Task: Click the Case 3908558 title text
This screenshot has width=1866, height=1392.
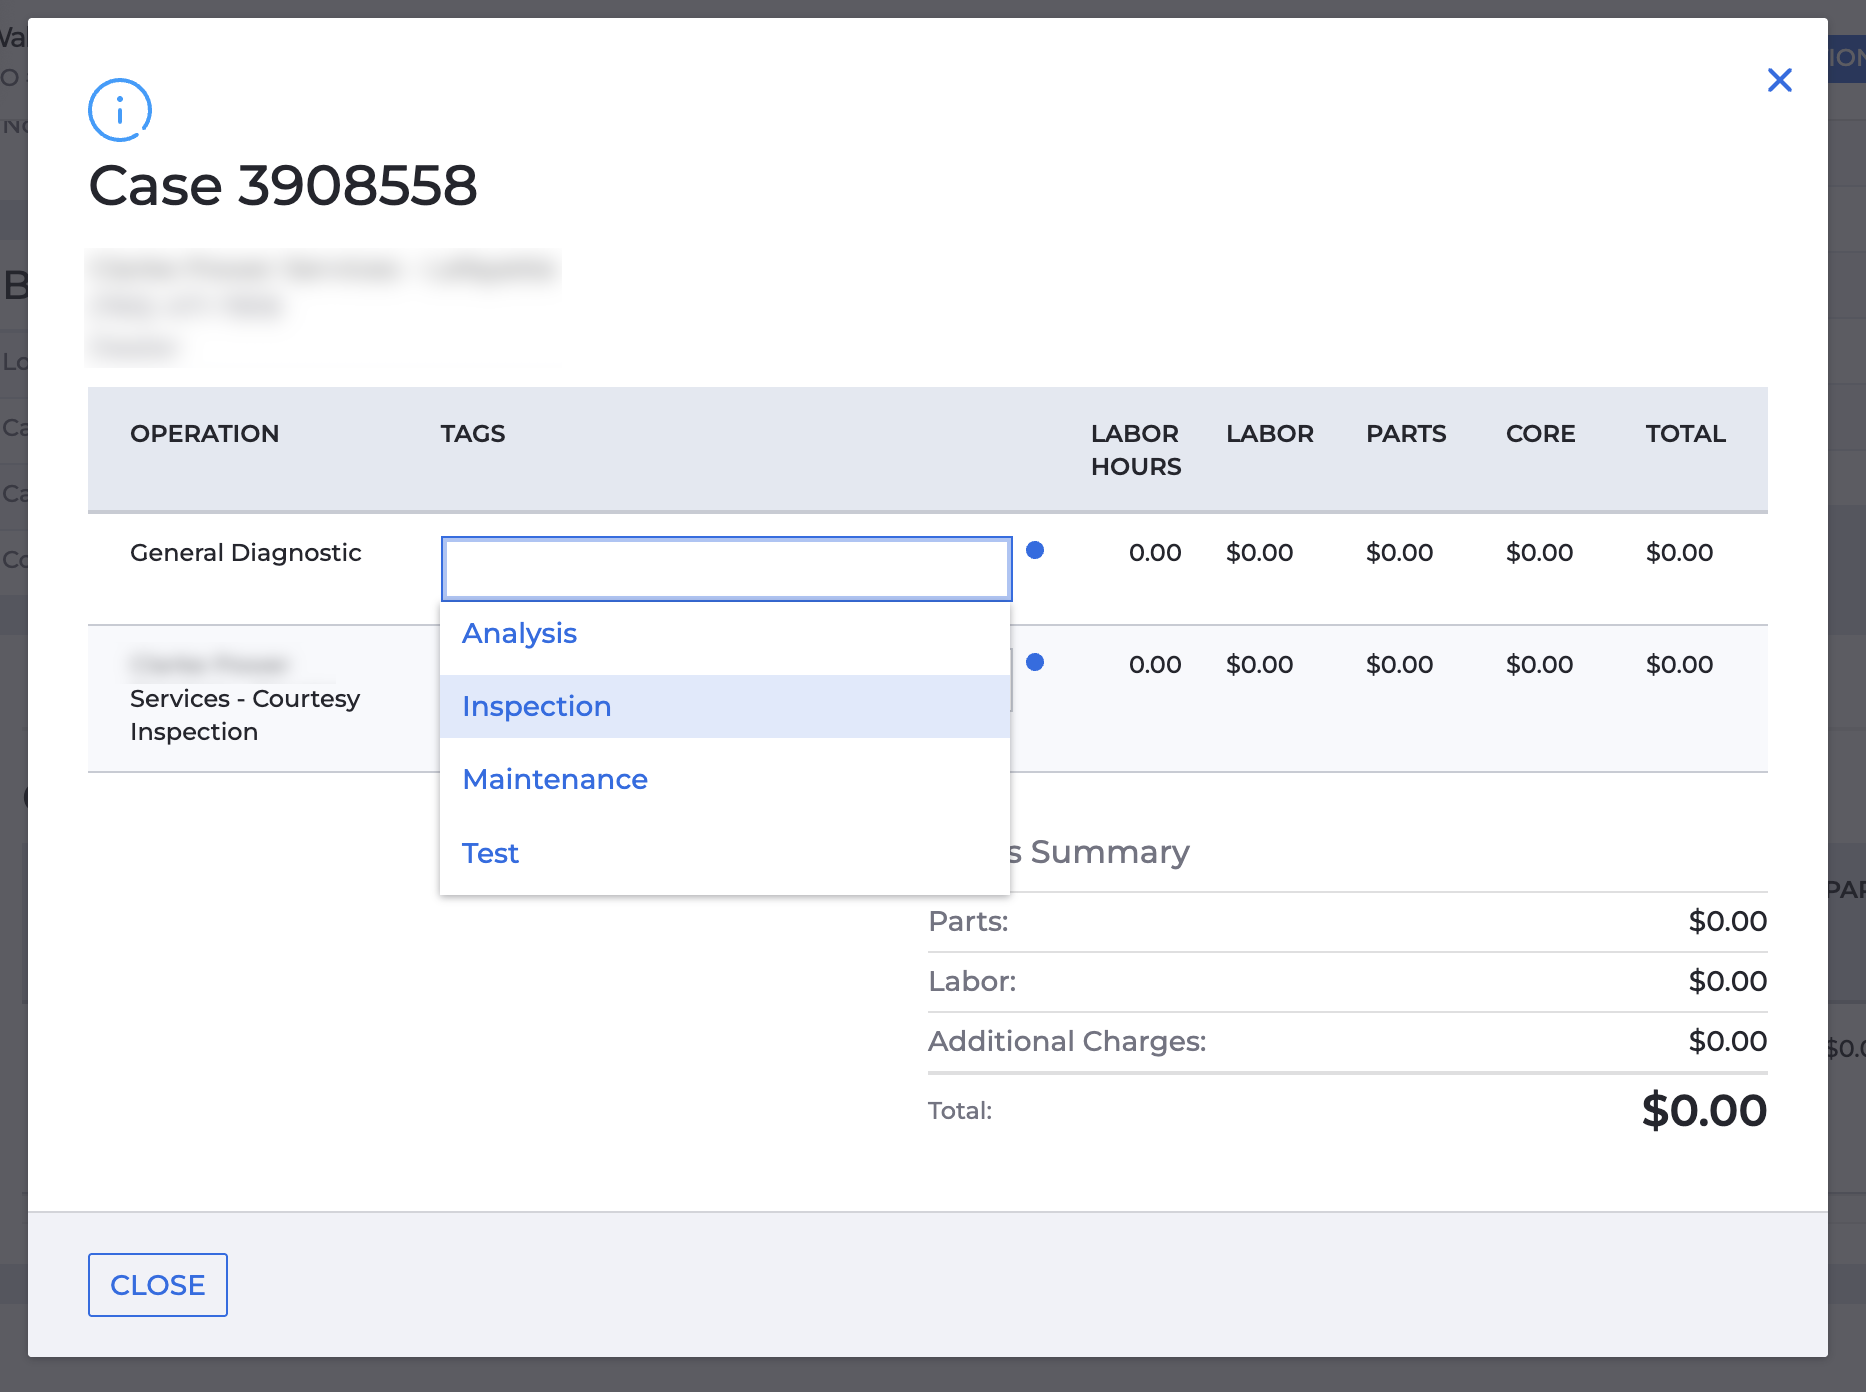Action: point(285,184)
